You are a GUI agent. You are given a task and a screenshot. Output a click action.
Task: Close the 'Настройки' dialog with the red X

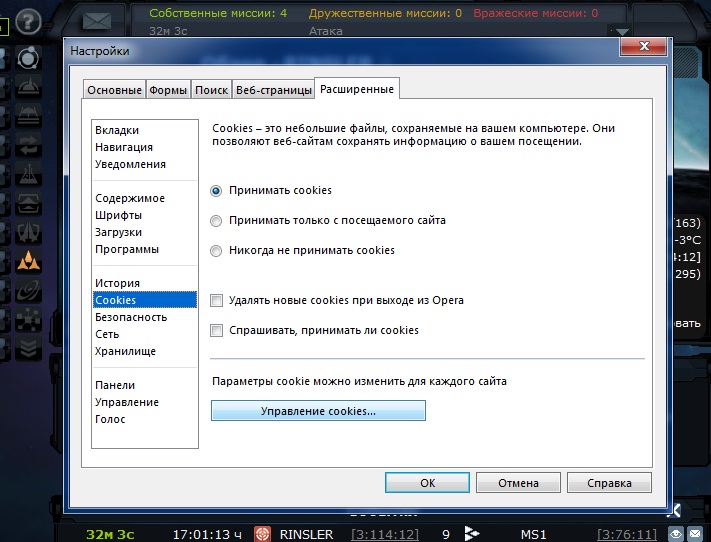point(643,46)
